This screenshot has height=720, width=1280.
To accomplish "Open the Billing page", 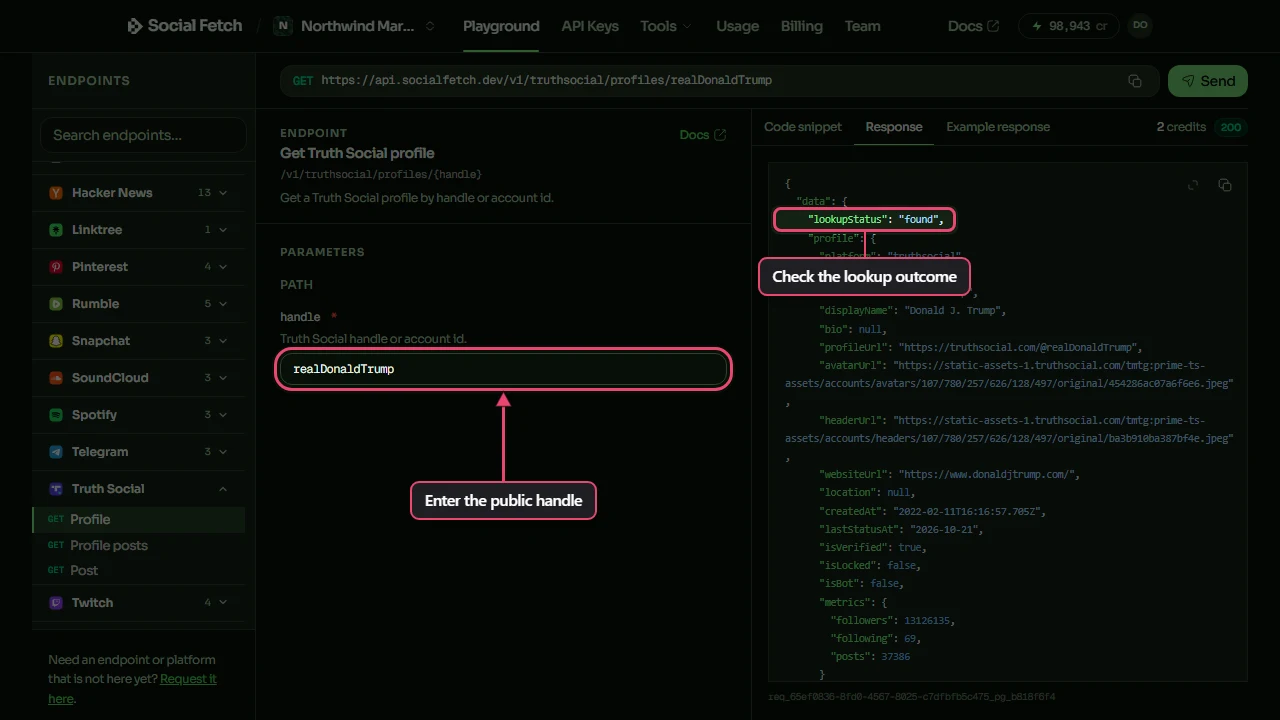I will tap(802, 26).
